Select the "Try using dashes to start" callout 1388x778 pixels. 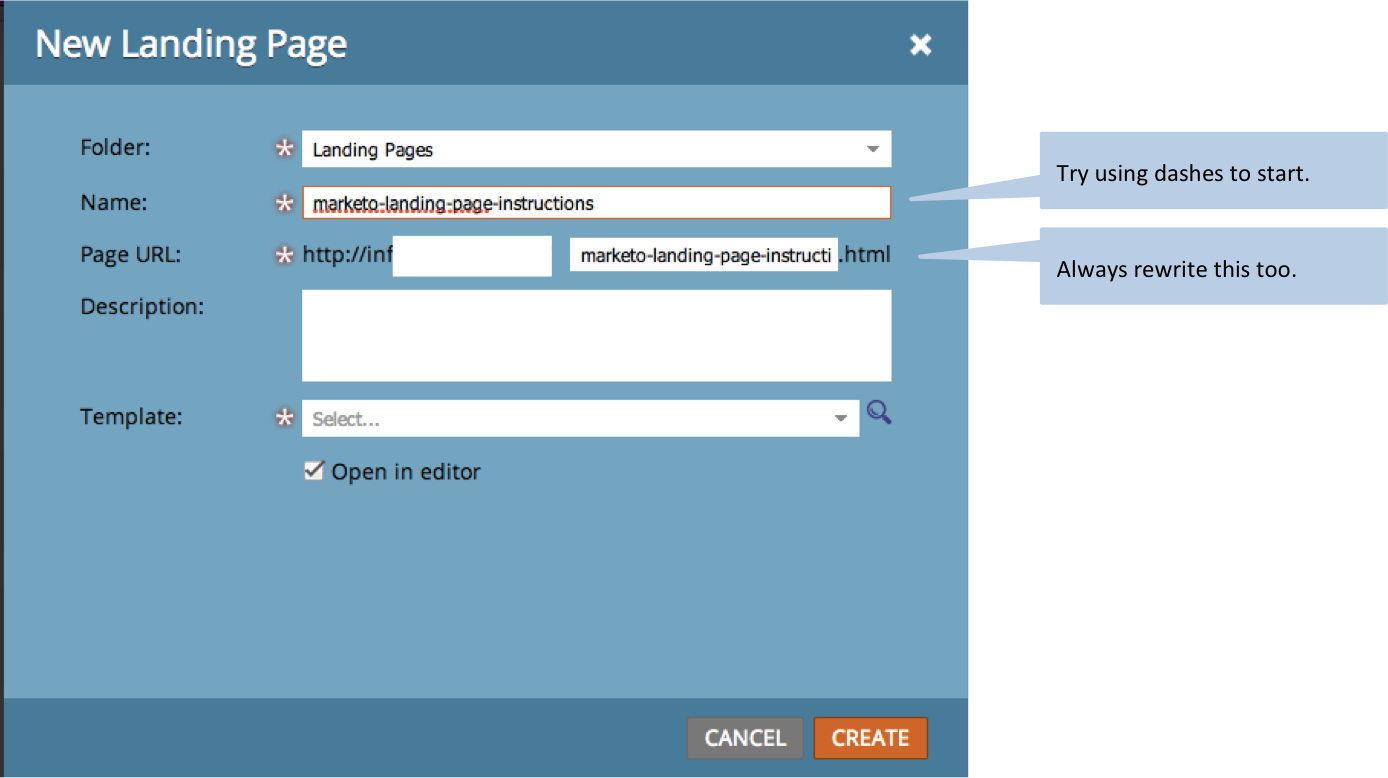tap(1212, 172)
